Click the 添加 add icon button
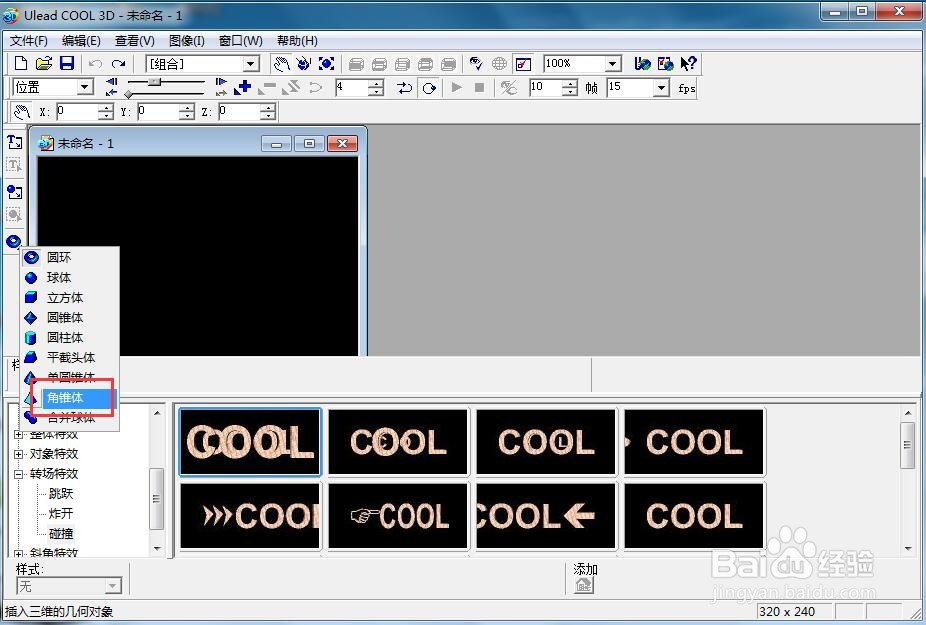Screen dimensions: 926x625 (x=583, y=585)
